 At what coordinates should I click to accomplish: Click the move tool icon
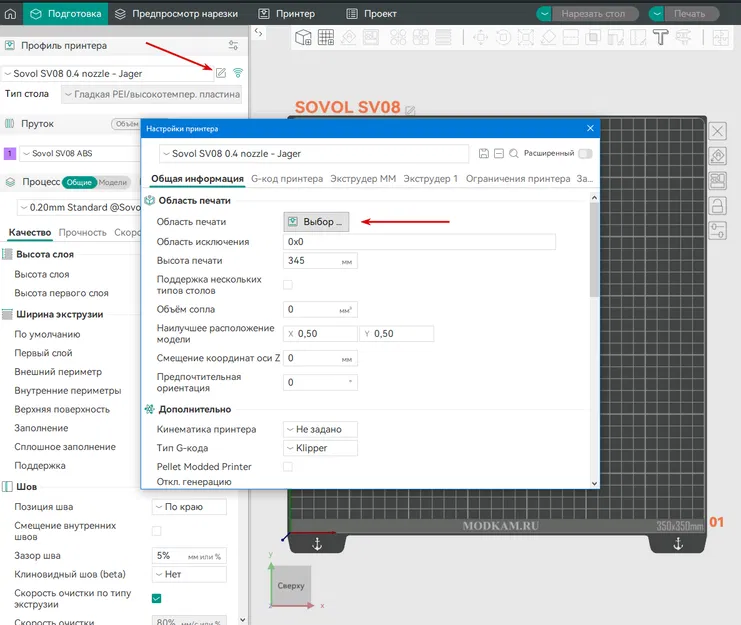point(480,37)
